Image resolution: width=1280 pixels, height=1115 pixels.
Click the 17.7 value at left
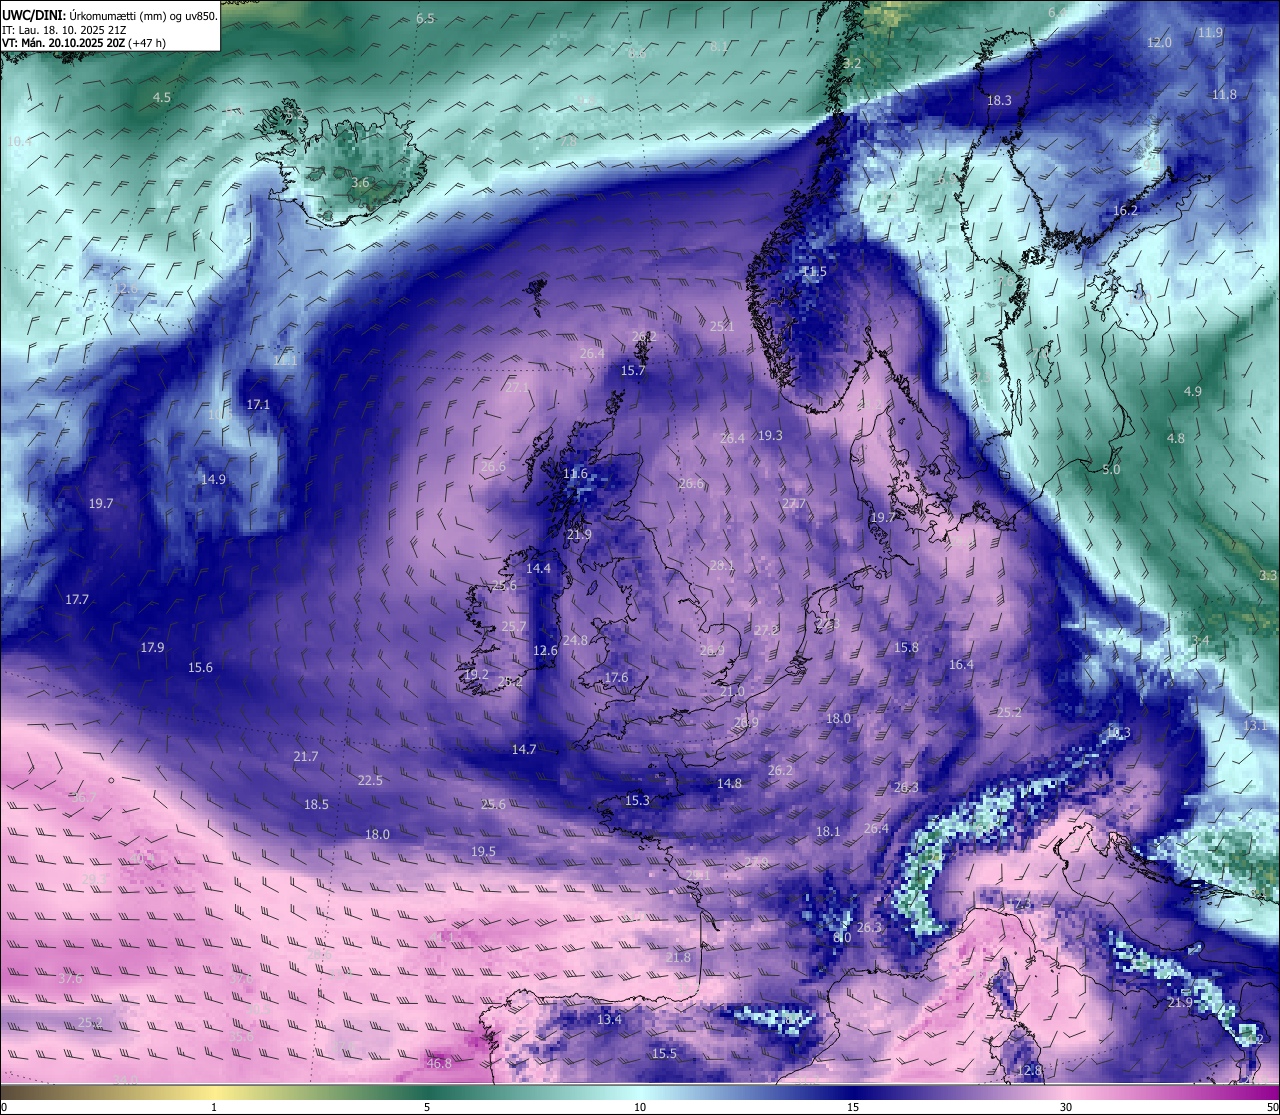click(77, 599)
